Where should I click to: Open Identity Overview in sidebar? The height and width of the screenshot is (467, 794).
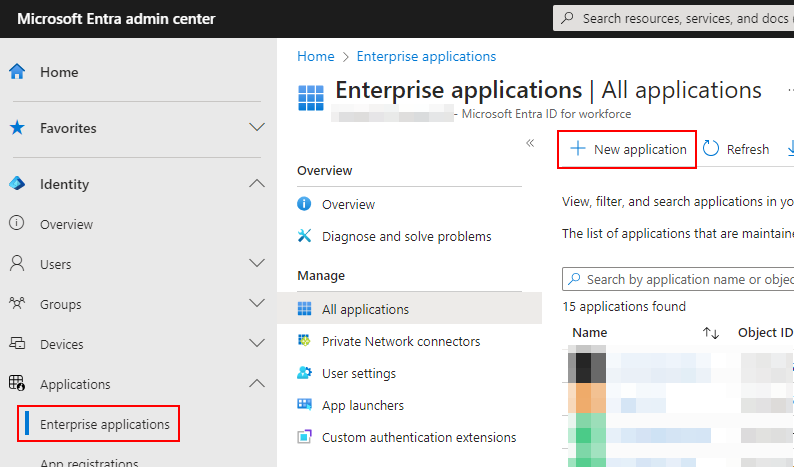pos(66,224)
